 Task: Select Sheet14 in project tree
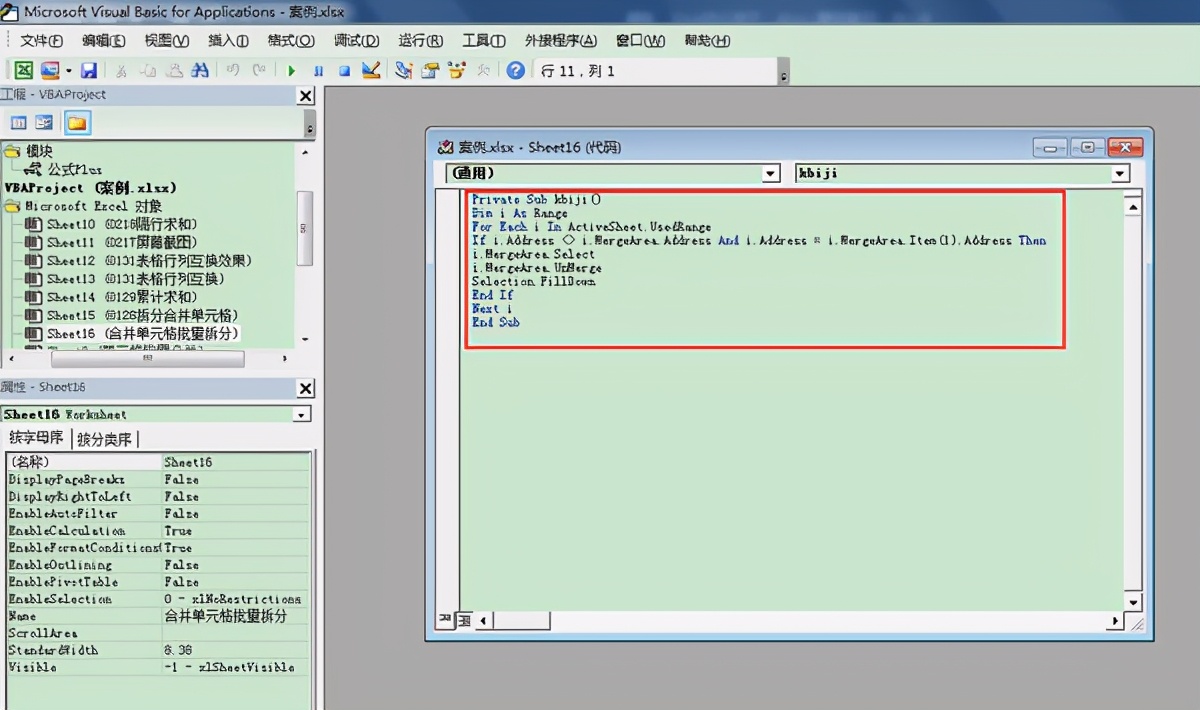122,296
